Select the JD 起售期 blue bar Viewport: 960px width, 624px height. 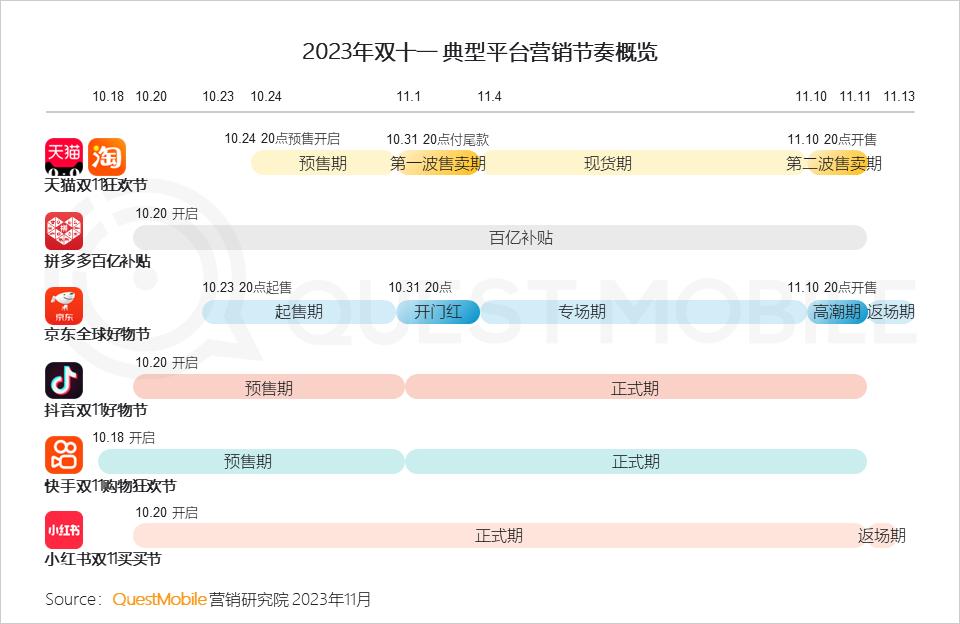[299, 312]
